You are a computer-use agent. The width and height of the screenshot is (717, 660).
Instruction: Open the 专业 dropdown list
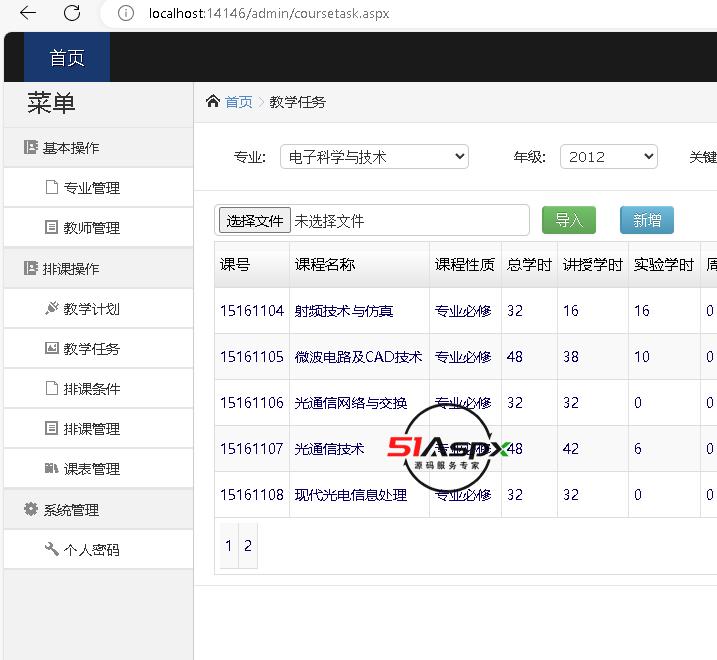pyautogui.click(x=374, y=157)
